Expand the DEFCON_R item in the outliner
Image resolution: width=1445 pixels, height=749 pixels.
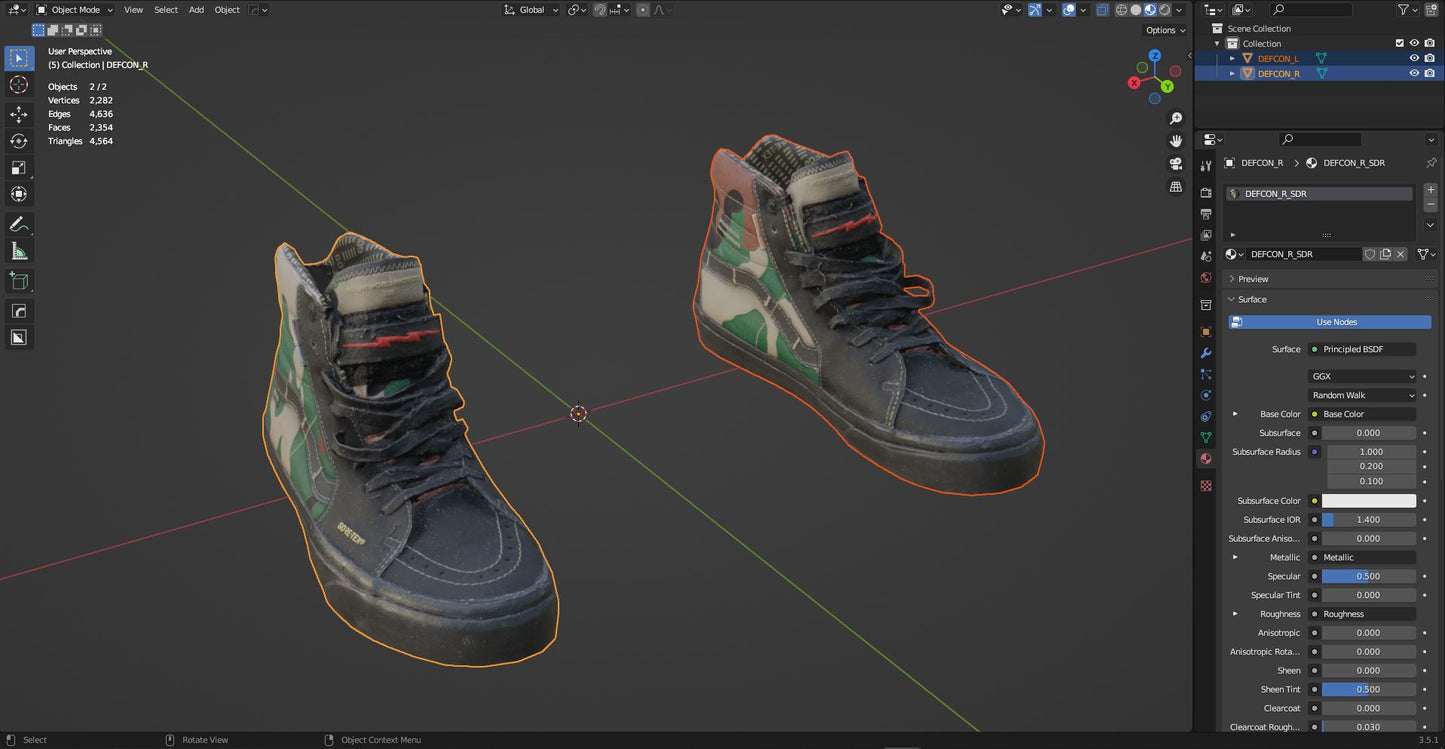point(1232,73)
